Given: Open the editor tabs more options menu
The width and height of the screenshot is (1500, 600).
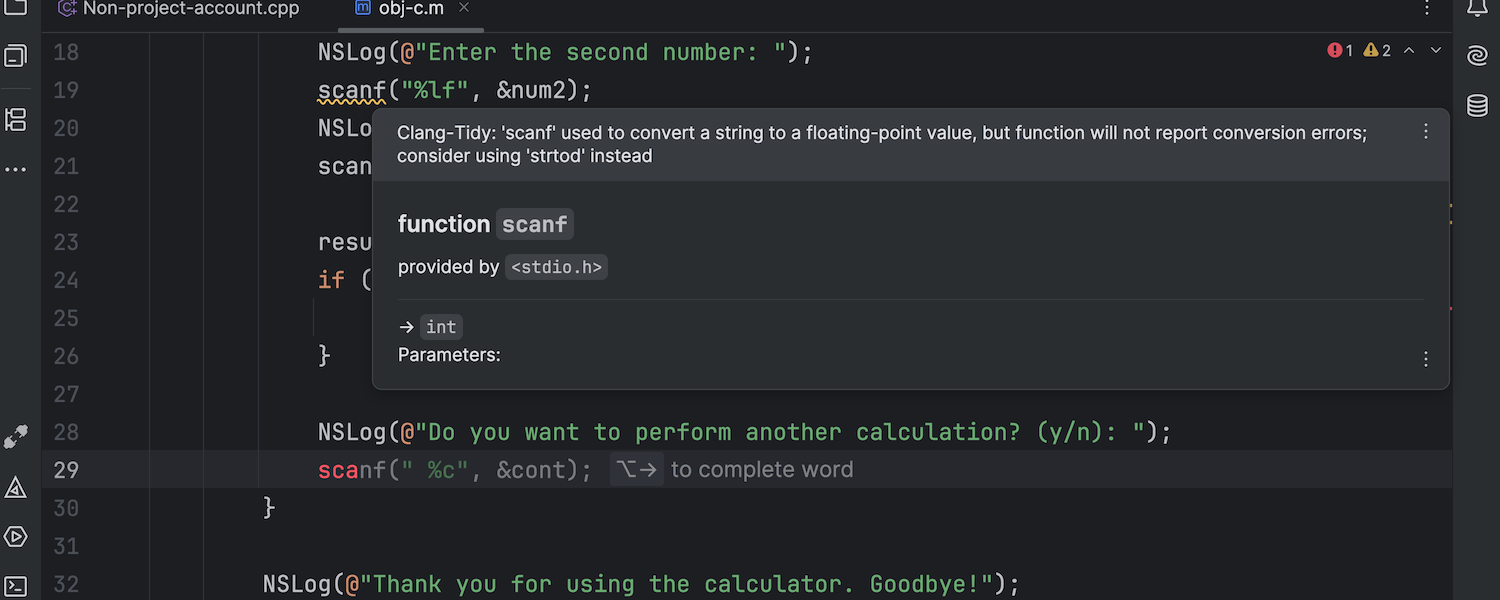Looking at the screenshot, I should click(x=1426, y=8).
